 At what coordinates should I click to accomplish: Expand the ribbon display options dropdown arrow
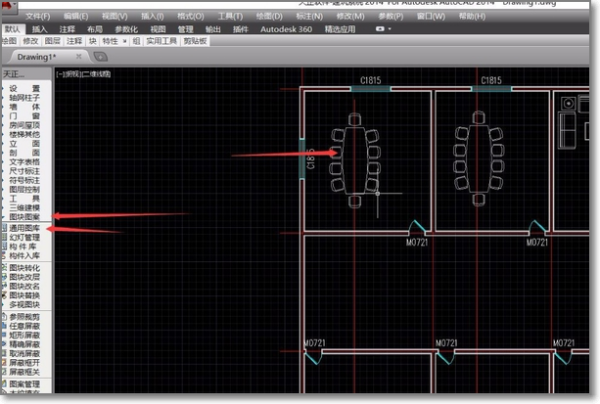pos(390,29)
